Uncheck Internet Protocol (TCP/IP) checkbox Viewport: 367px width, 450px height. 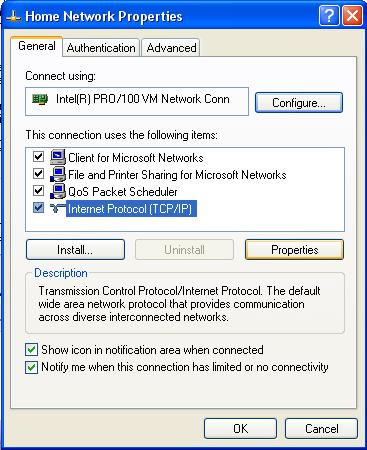coord(38,208)
